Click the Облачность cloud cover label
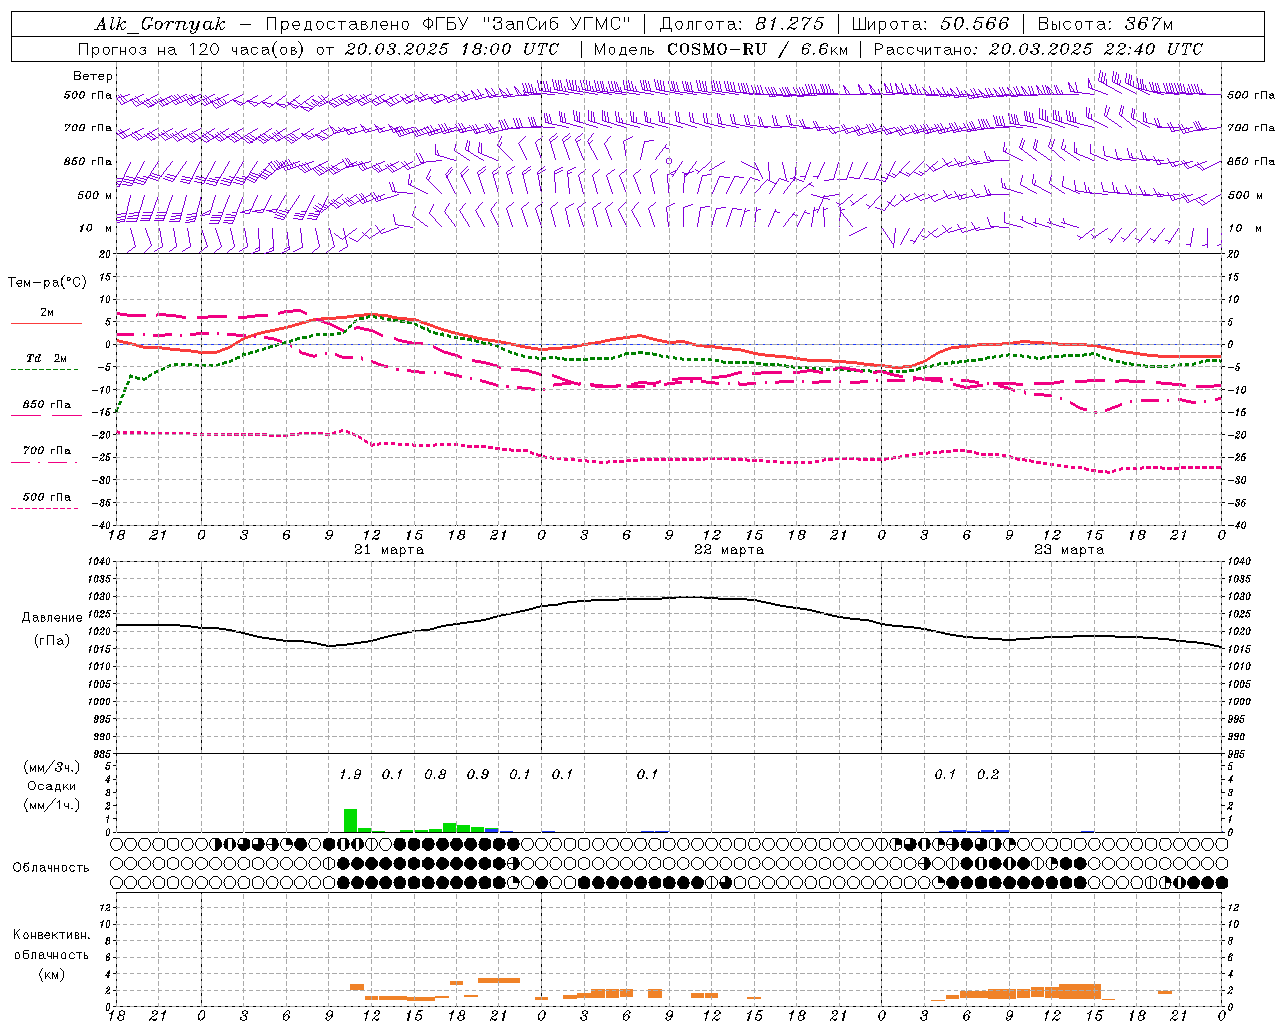The width and height of the screenshot is (1280, 1024). (51, 868)
